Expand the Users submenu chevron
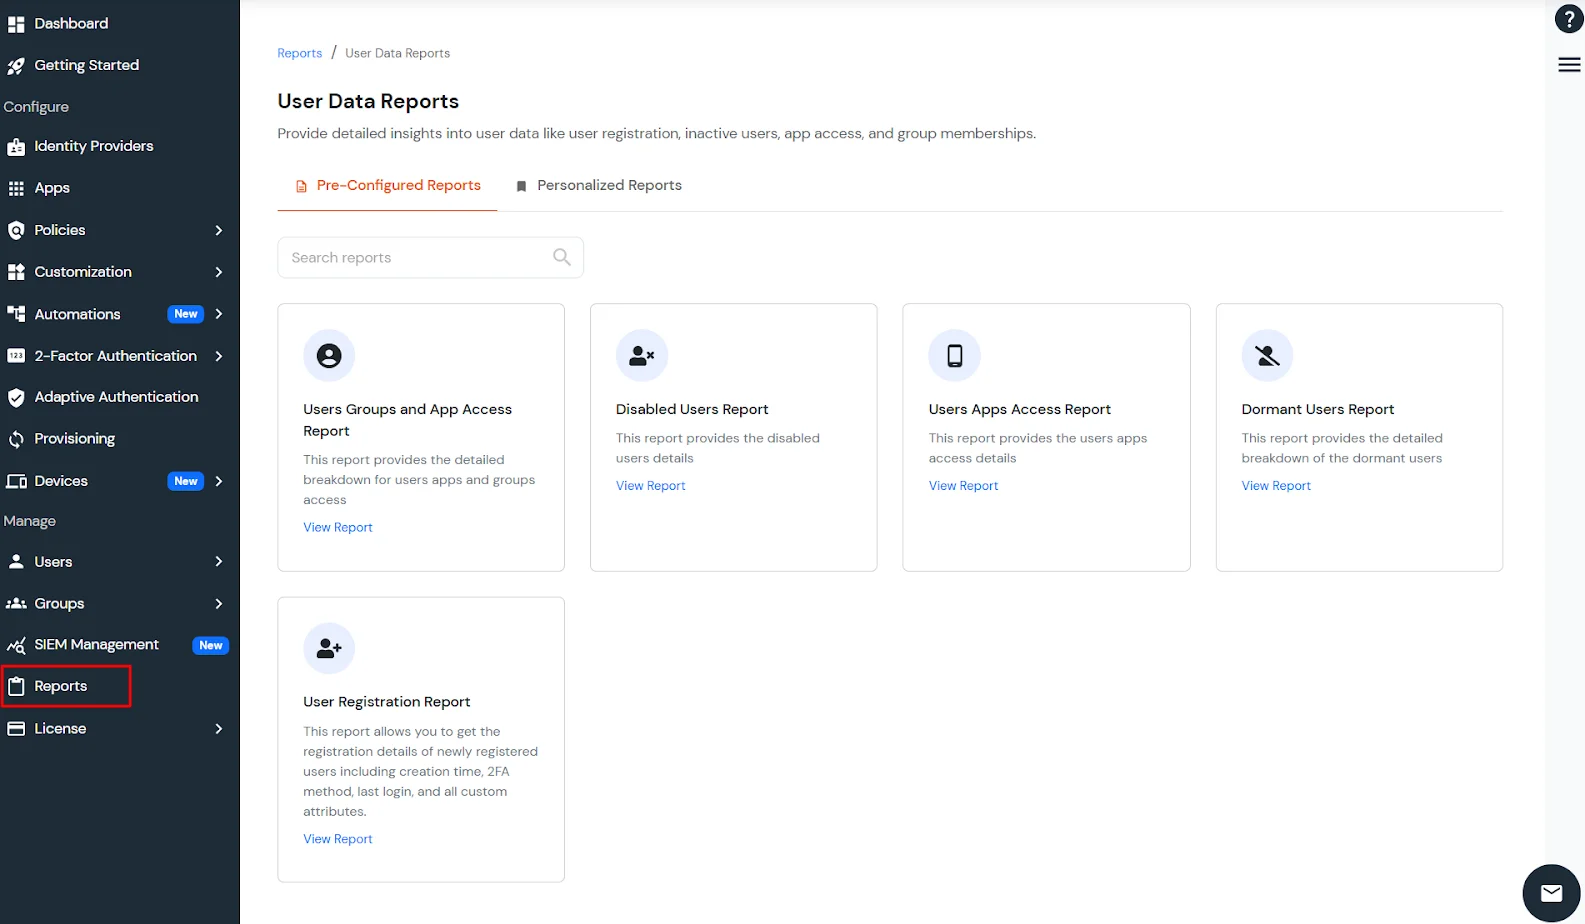The height and width of the screenshot is (924, 1585). coord(219,562)
